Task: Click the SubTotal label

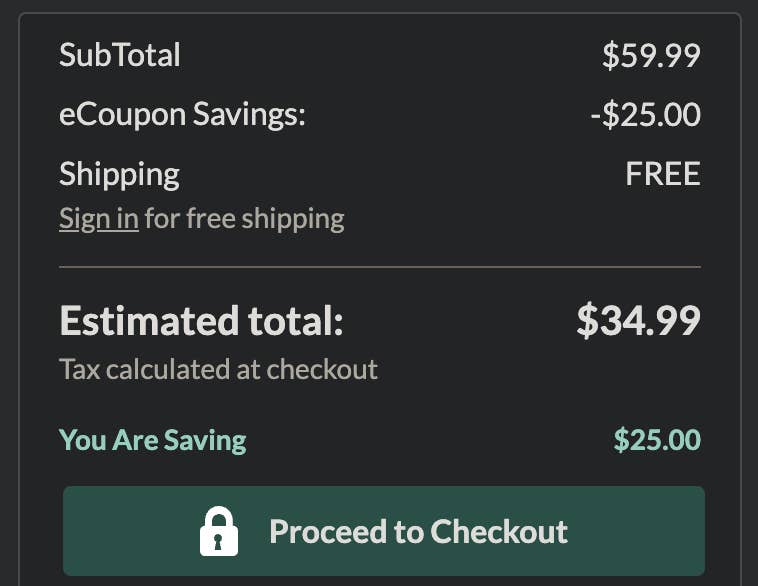Action: coord(120,55)
